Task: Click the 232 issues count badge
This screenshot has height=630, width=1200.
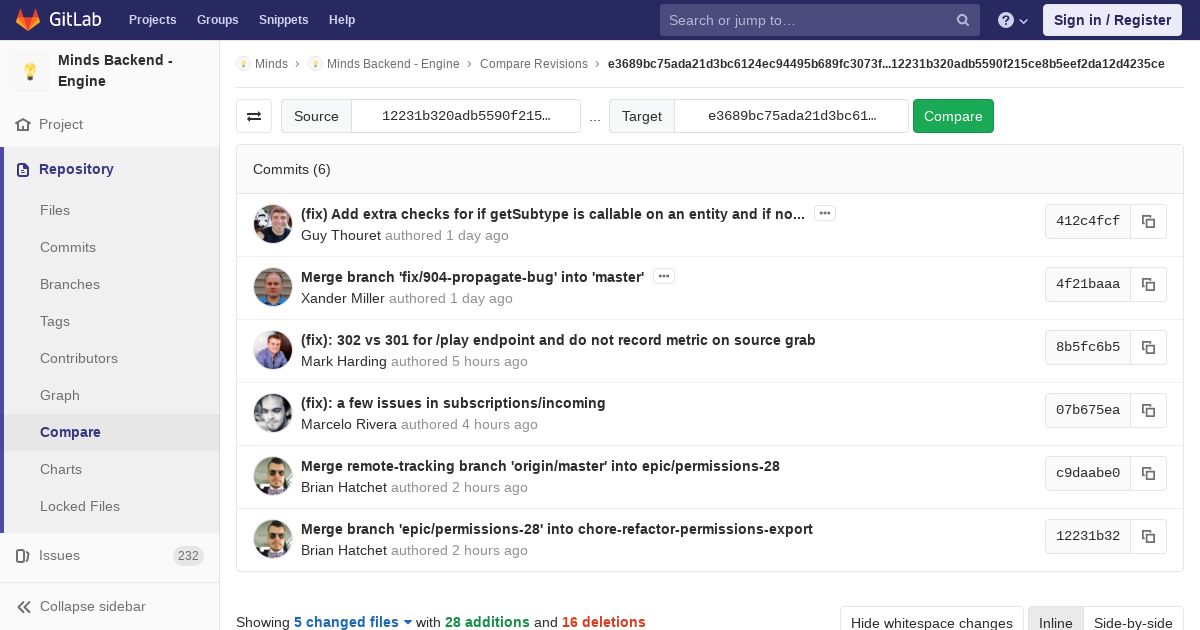Action: coord(188,556)
